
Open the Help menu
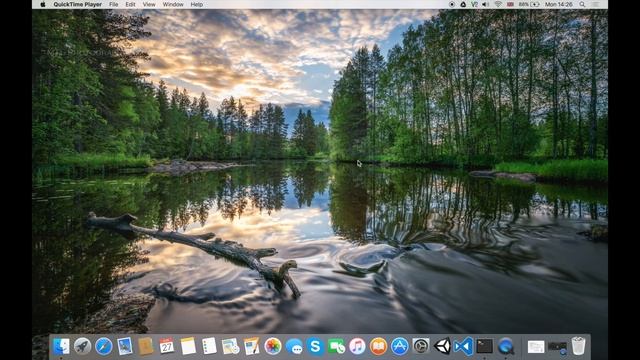click(x=197, y=4)
